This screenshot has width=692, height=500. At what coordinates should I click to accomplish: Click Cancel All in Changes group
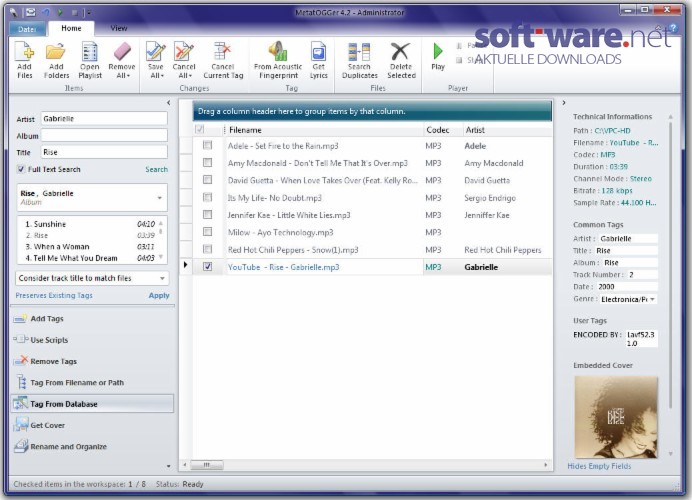click(x=184, y=60)
